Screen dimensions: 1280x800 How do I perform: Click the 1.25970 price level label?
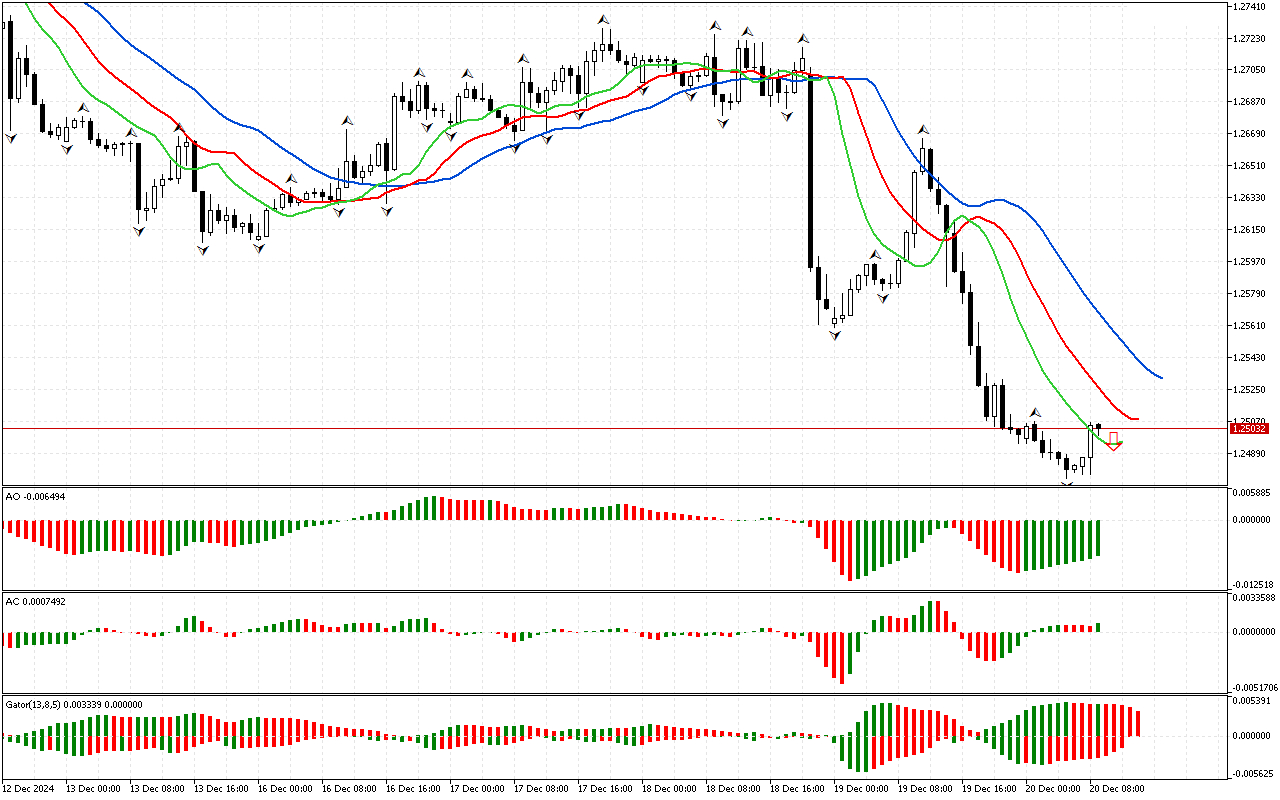1250,262
